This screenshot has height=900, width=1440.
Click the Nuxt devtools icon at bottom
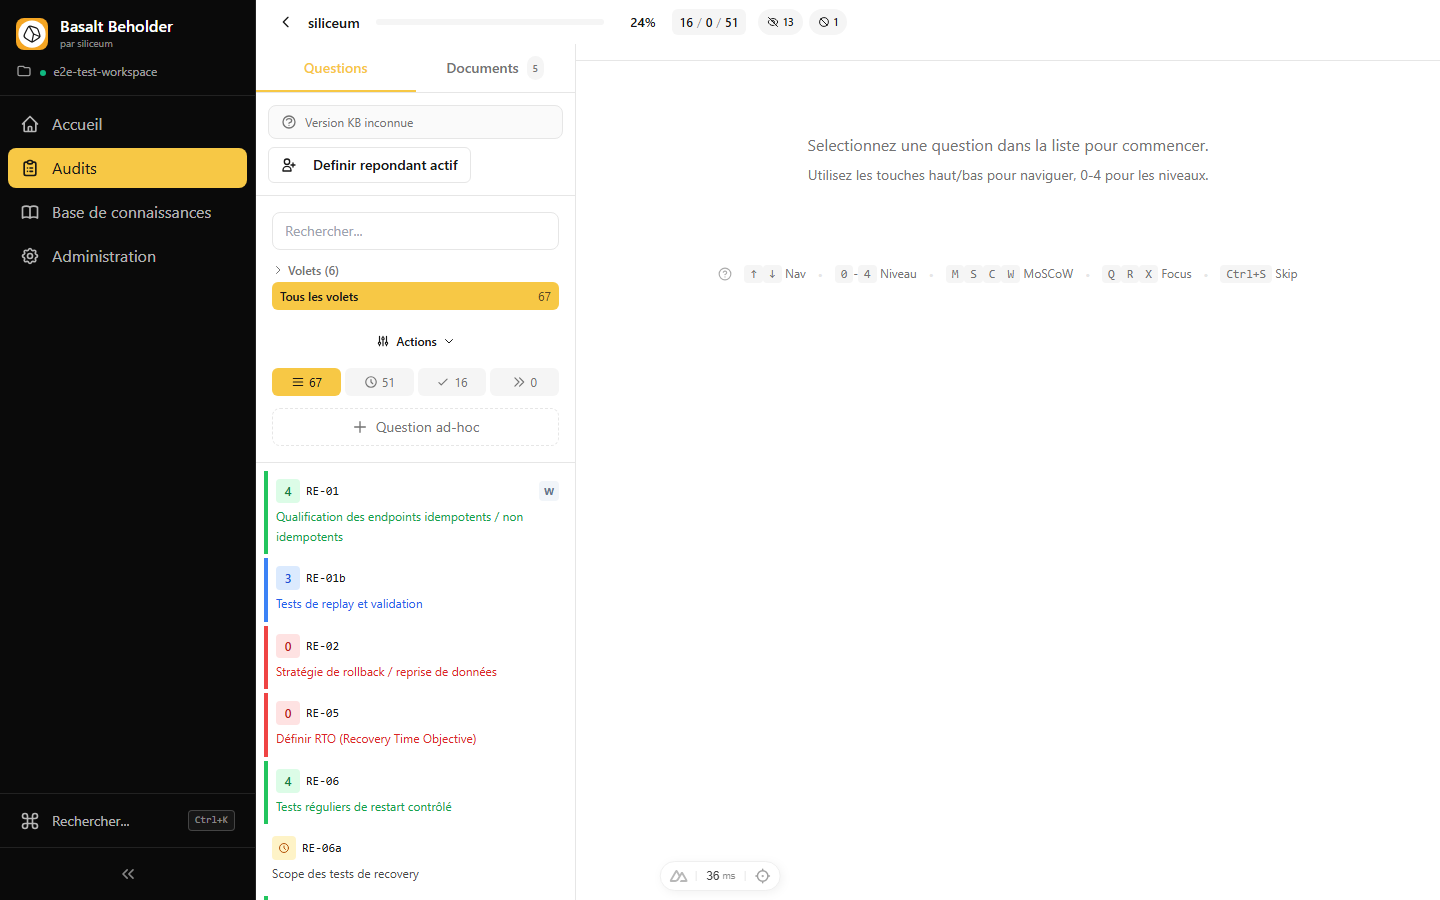[x=679, y=876]
